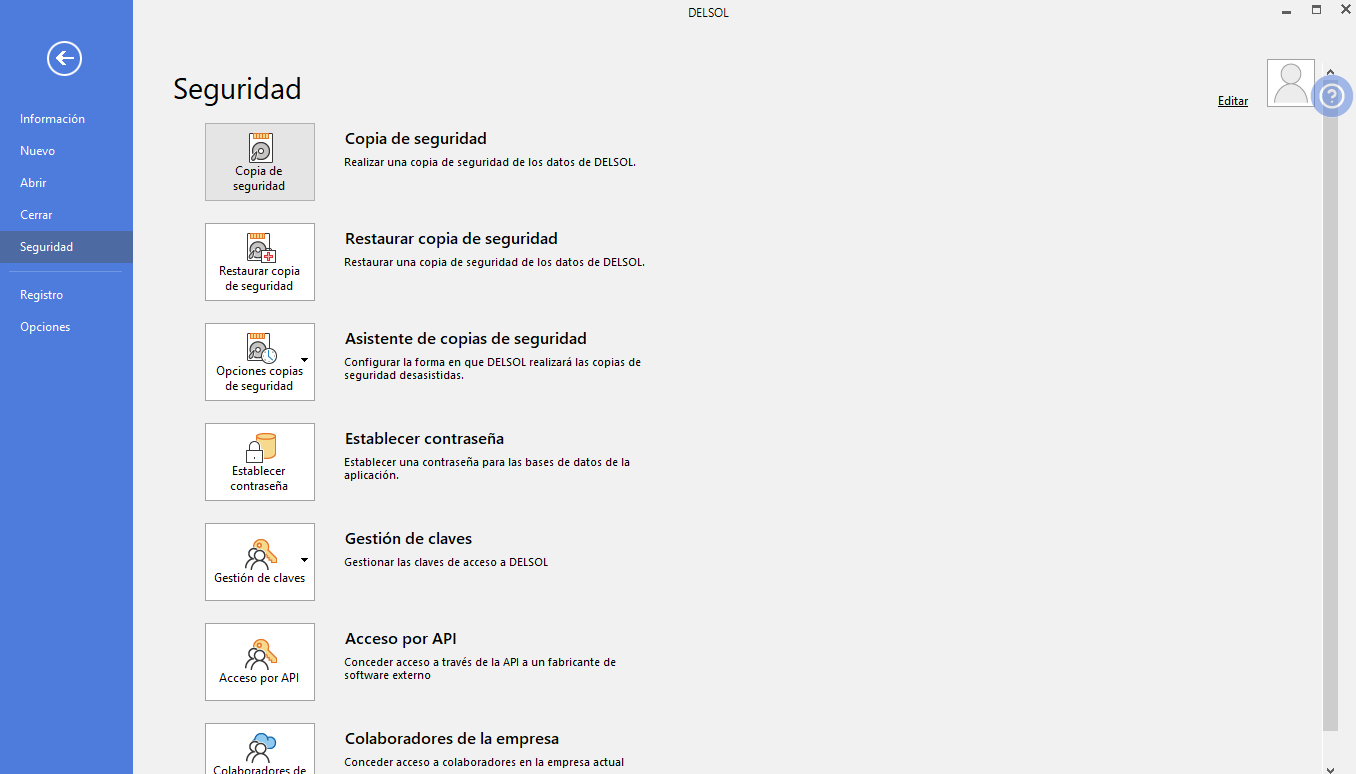The height and width of the screenshot is (774, 1356).
Task: Close the DELSOL window
Action: (x=1345, y=10)
